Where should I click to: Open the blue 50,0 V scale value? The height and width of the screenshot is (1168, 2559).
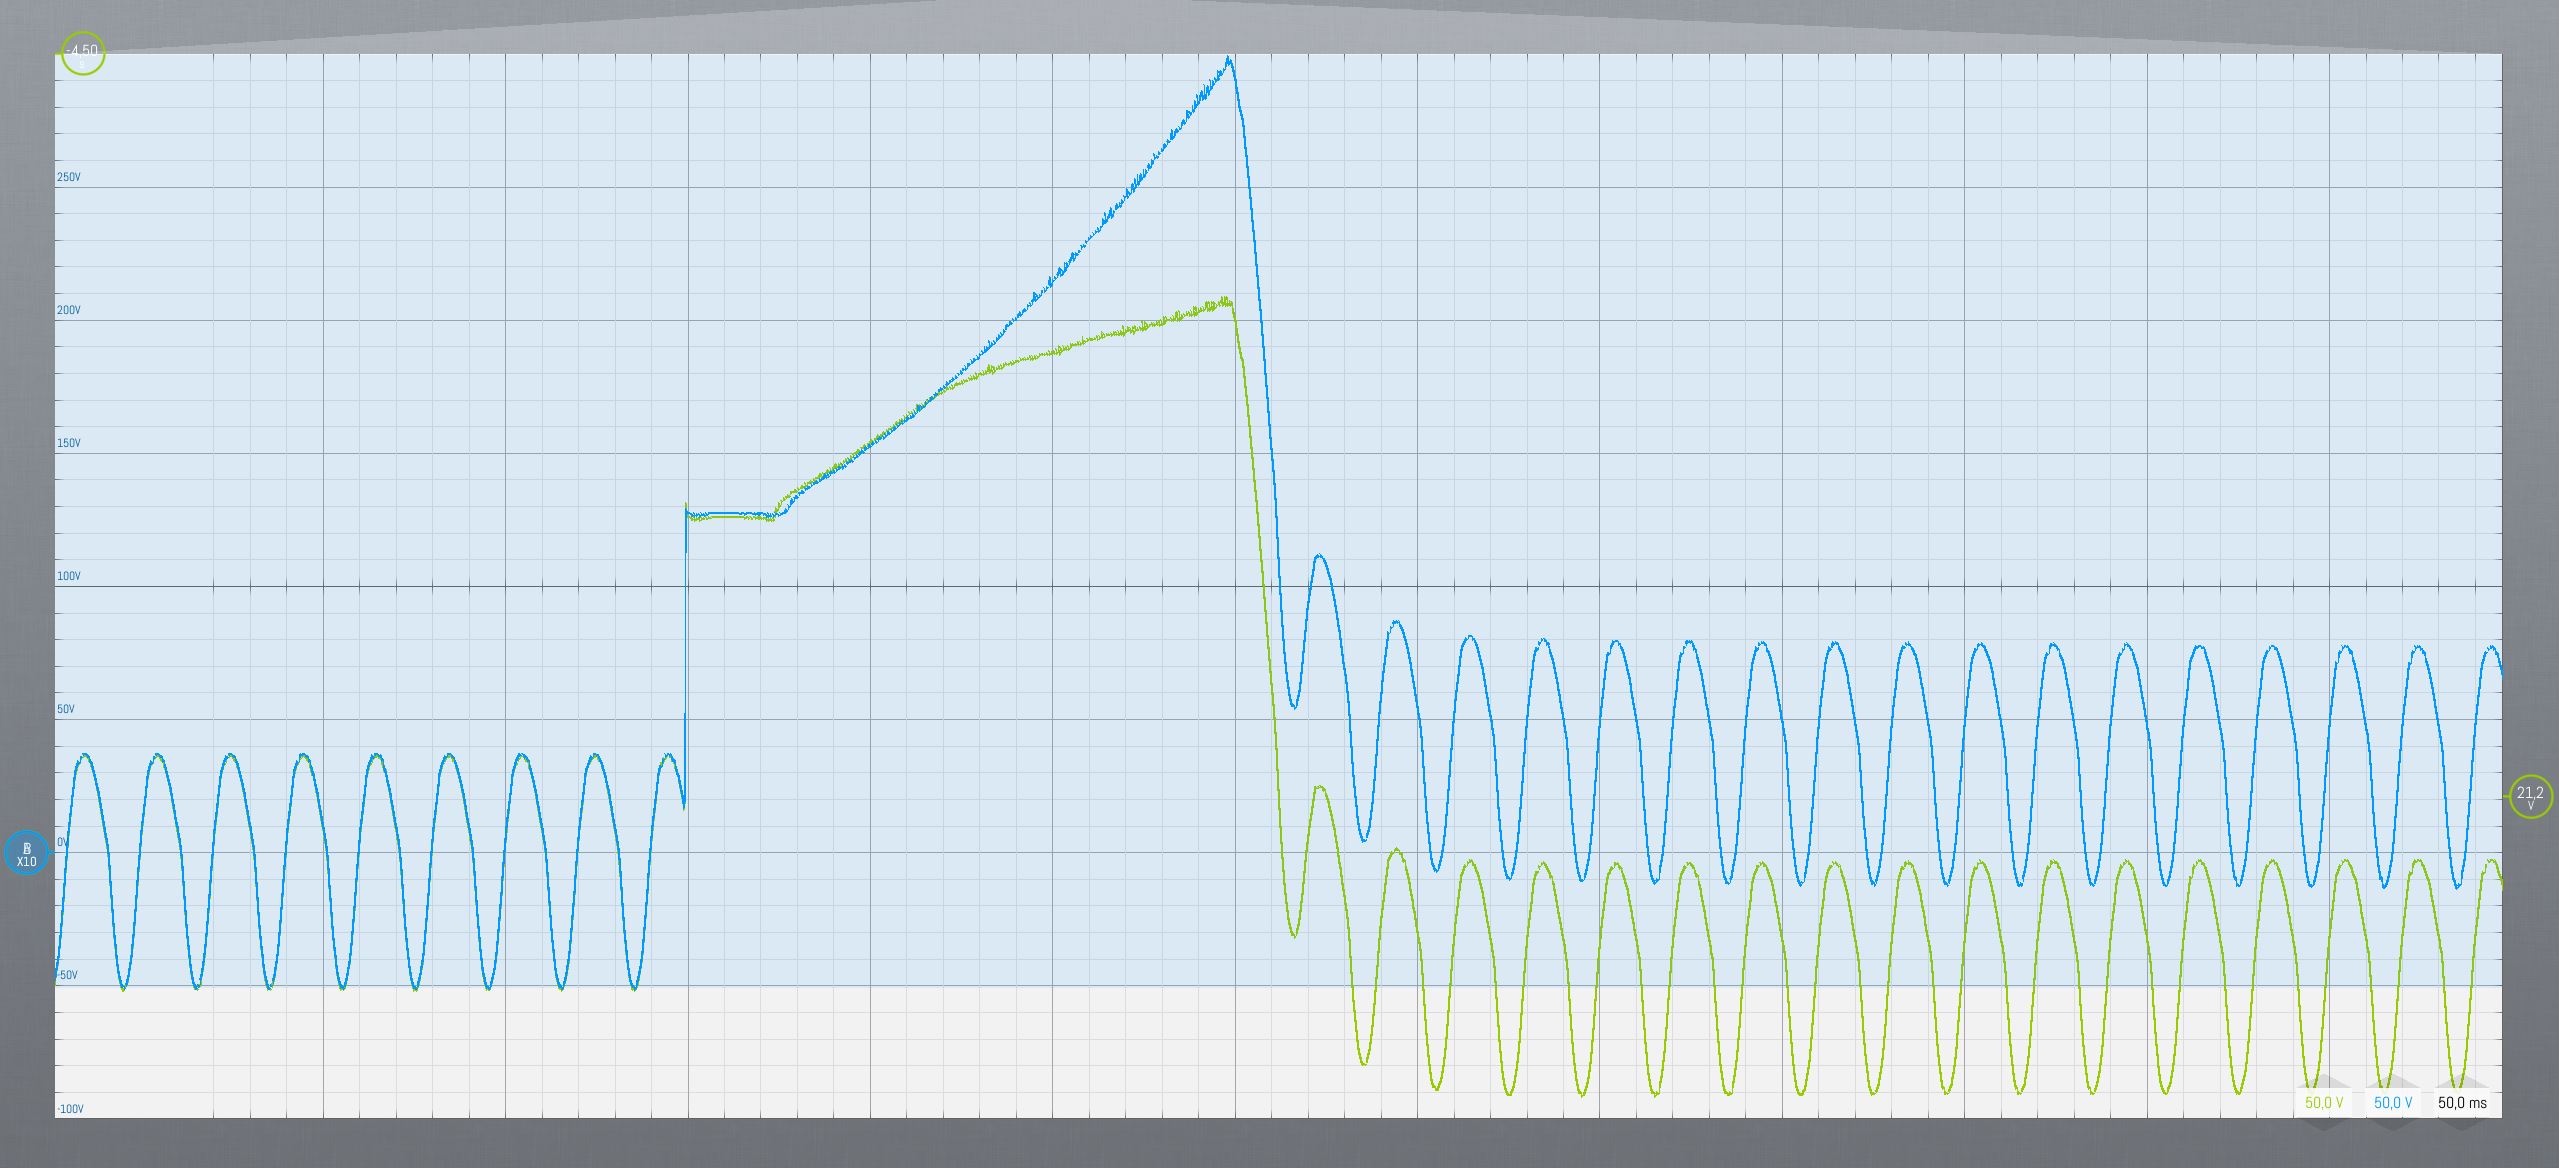pos(2393,1103)
